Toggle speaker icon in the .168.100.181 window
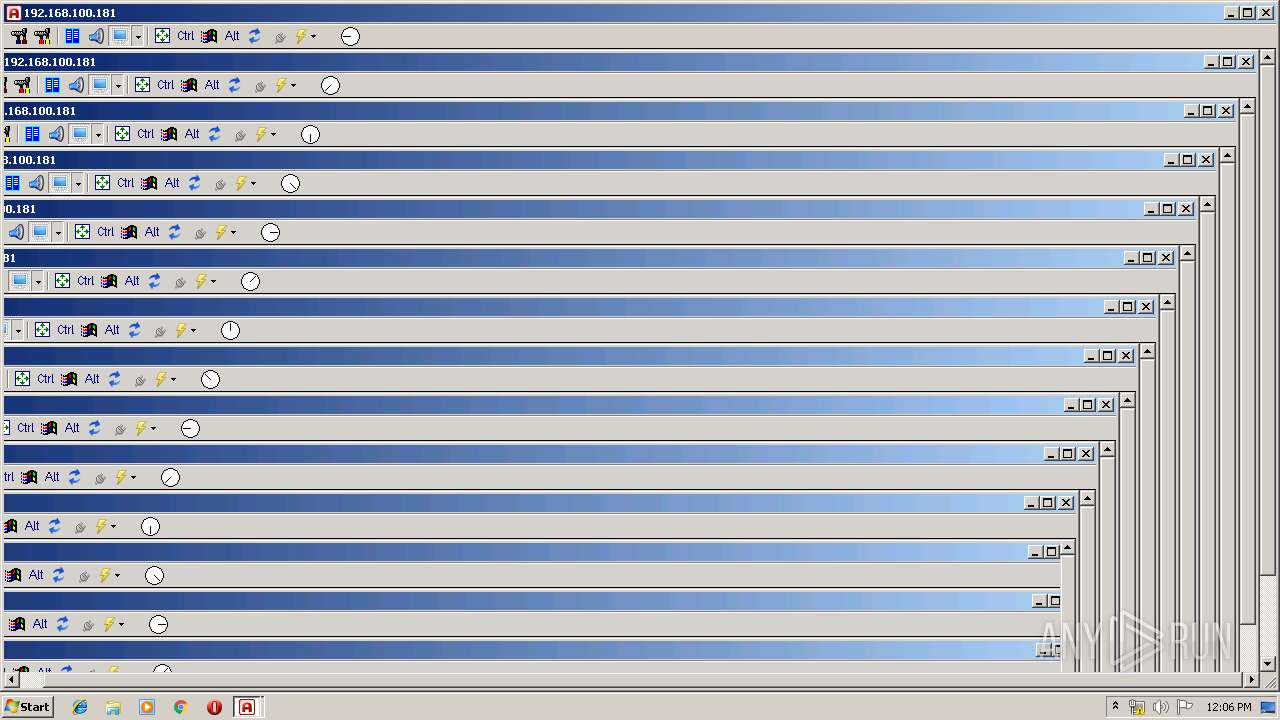The image size is (1280, 720). 56,134
